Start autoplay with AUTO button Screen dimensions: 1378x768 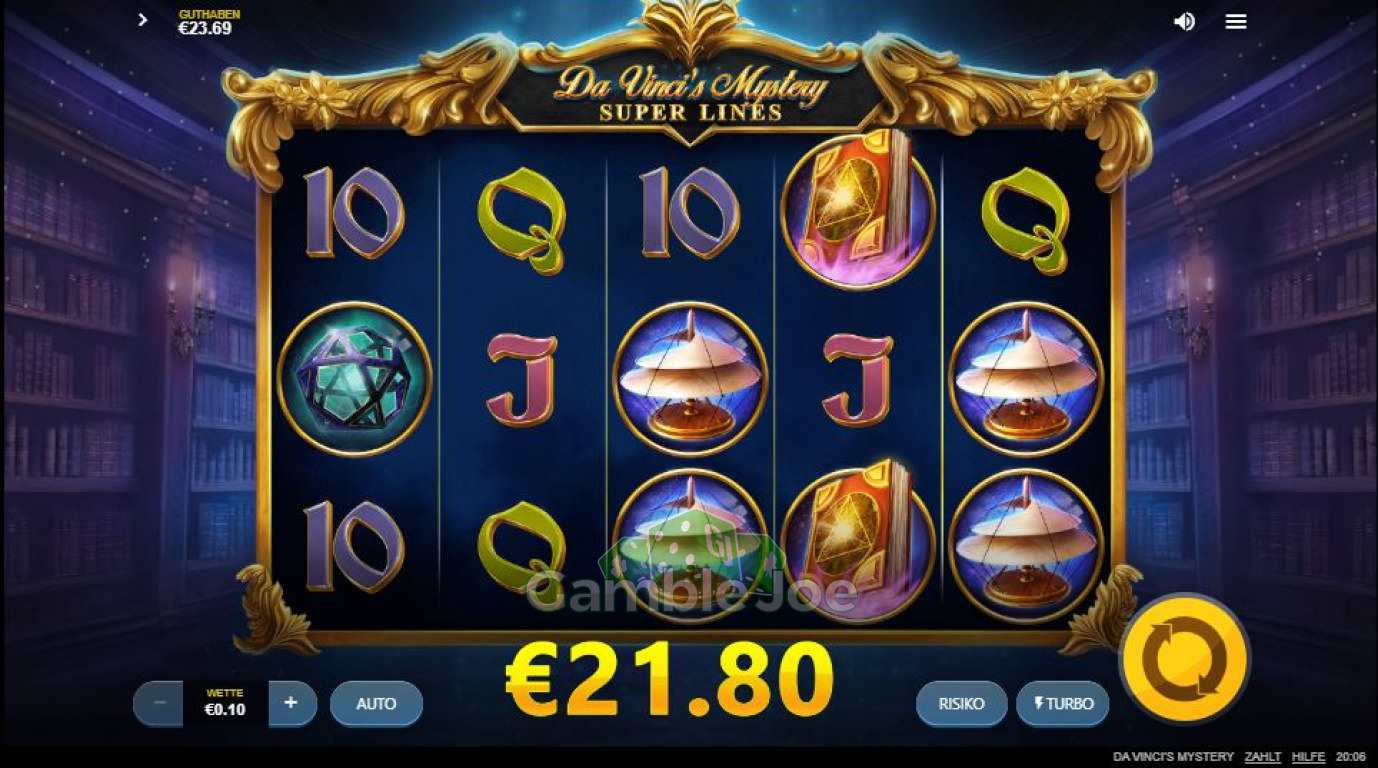(376, 703)
